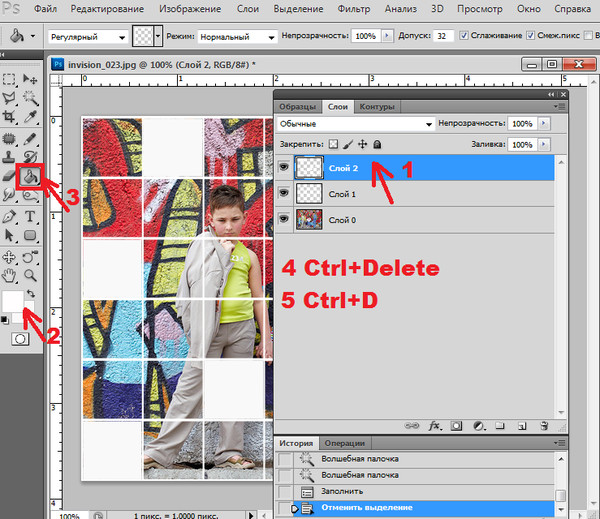Toggle lock all padlock
Viewport: 600px width, 519px height.
click(377, 144)
